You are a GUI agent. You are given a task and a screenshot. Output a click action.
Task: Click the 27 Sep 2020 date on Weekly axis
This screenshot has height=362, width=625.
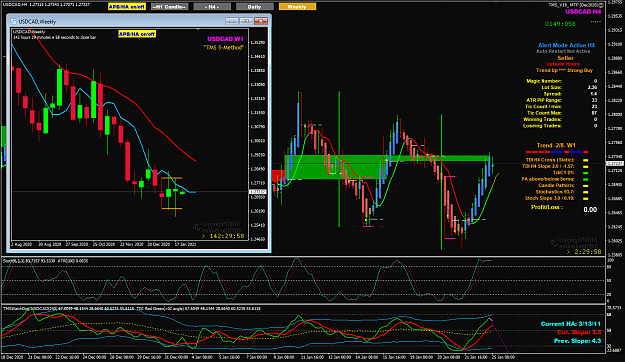[77, 244]
